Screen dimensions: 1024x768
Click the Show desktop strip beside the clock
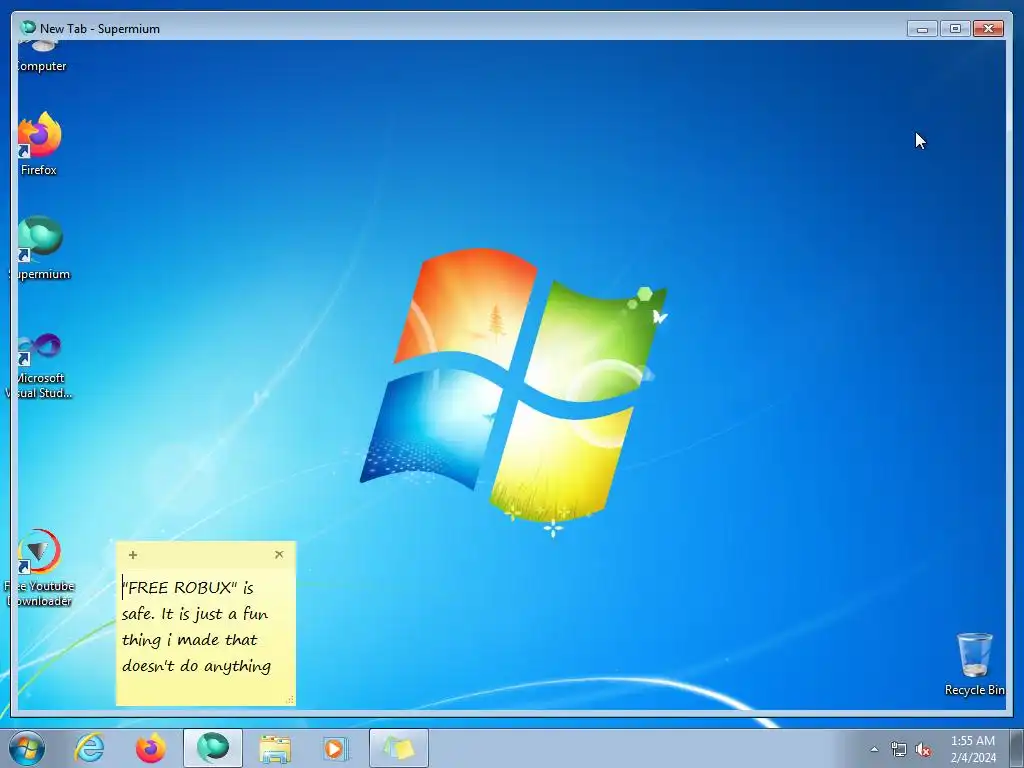(1017, 748)
